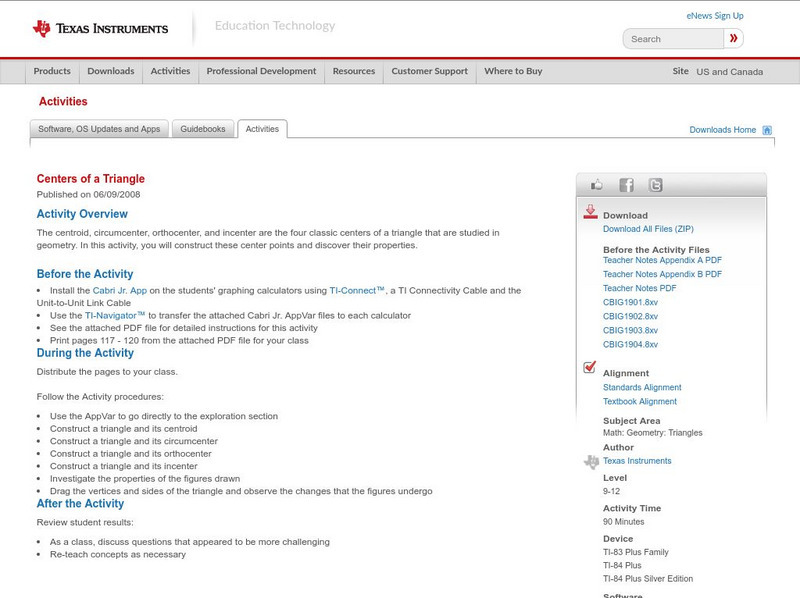Click the thumbs-up like icon
The width and height of the screenshot is (800, 598).
596,185
